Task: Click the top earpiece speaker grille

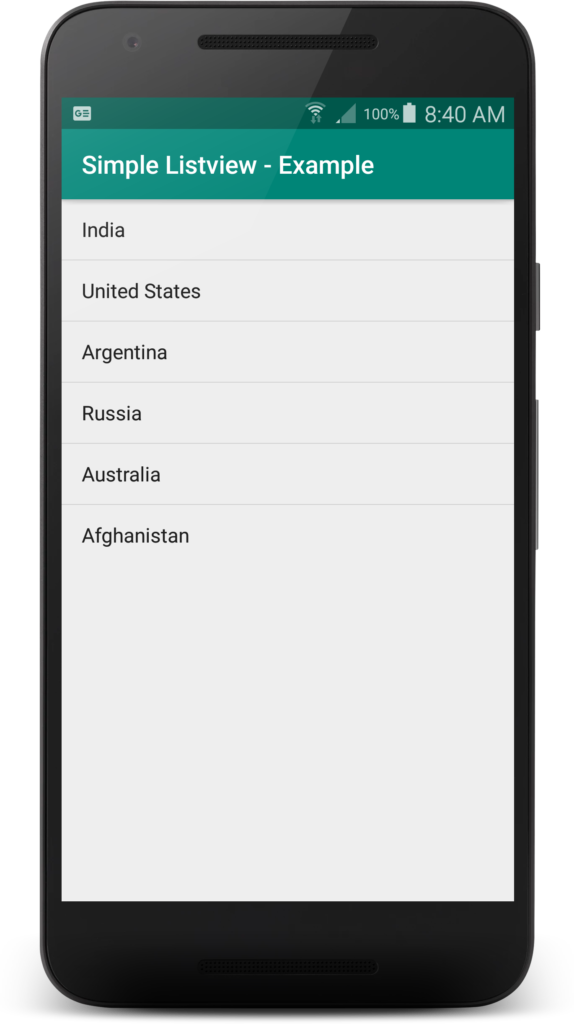Action: pyautogui.click(x=287, y=42)
